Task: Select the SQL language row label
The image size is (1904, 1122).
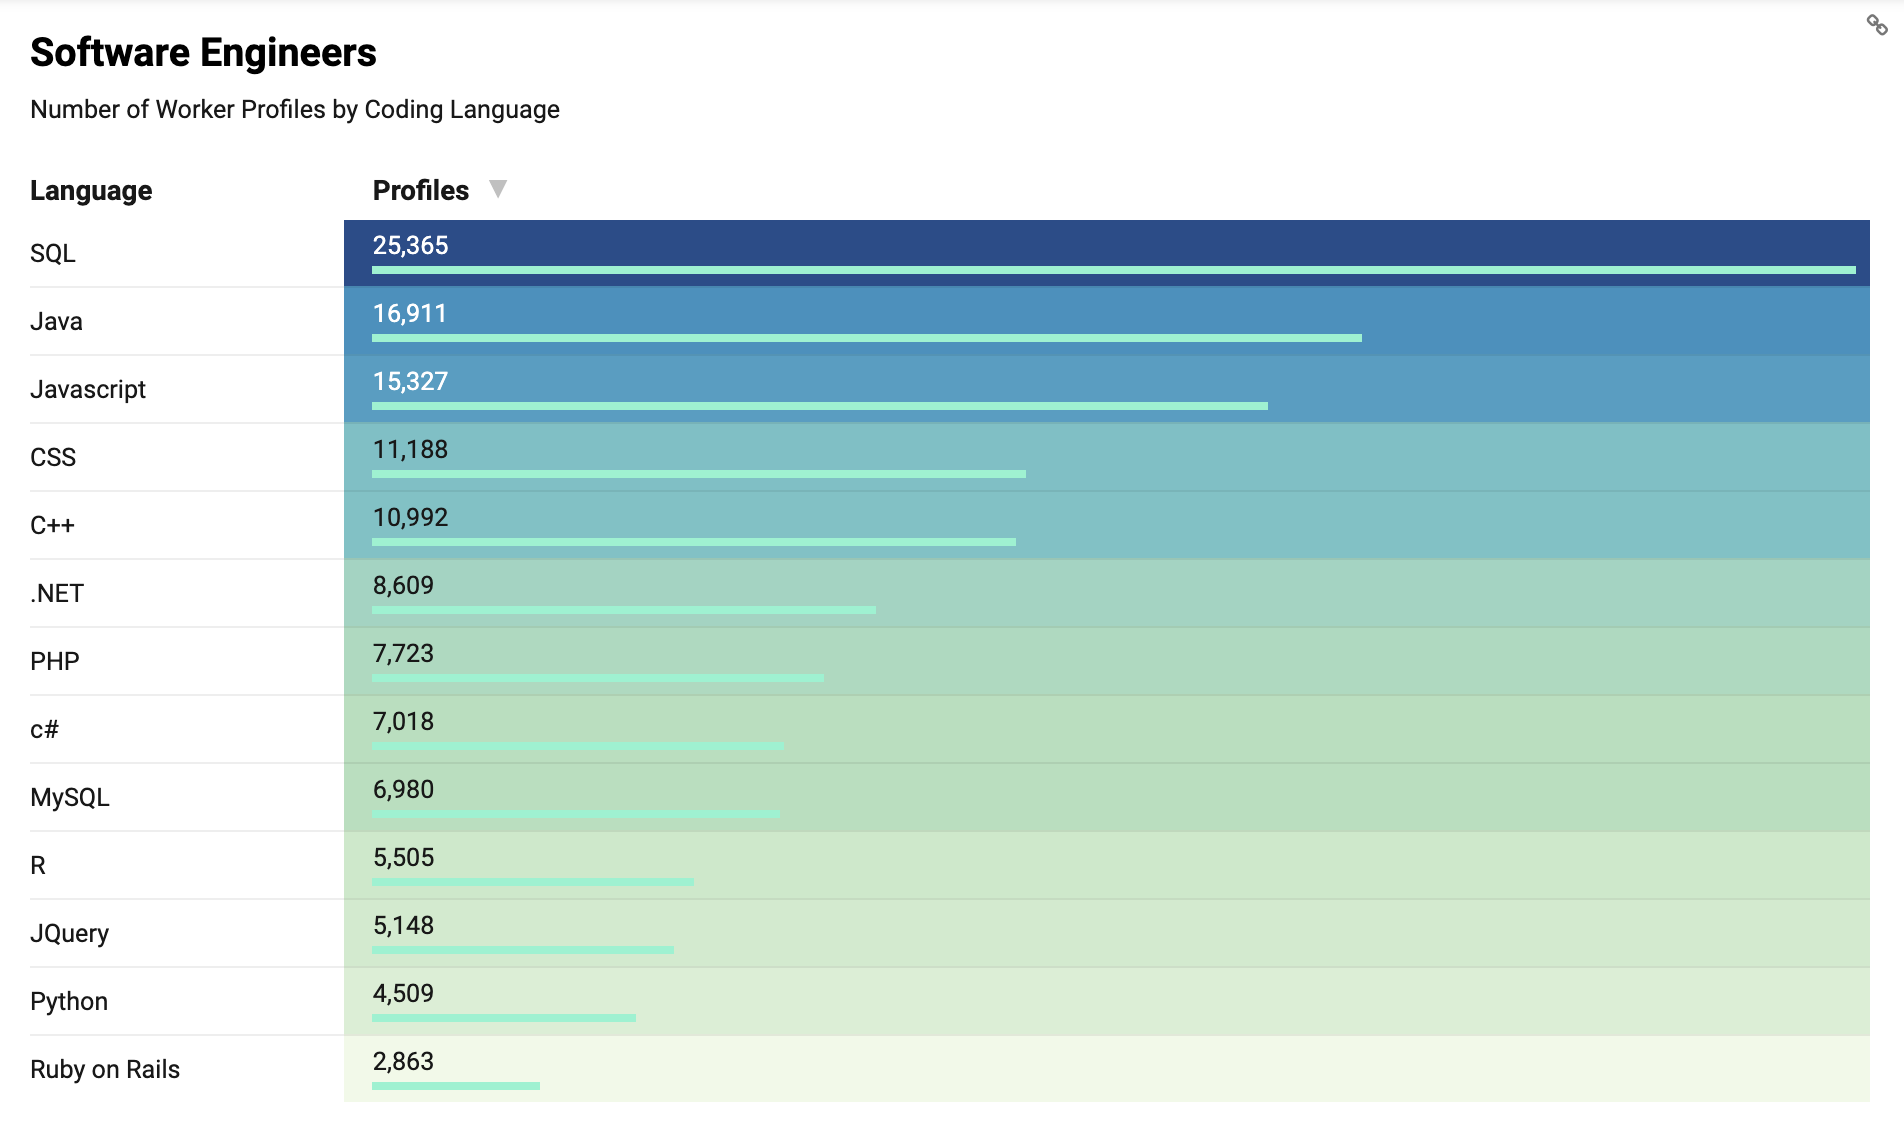Action: (53, 254)
